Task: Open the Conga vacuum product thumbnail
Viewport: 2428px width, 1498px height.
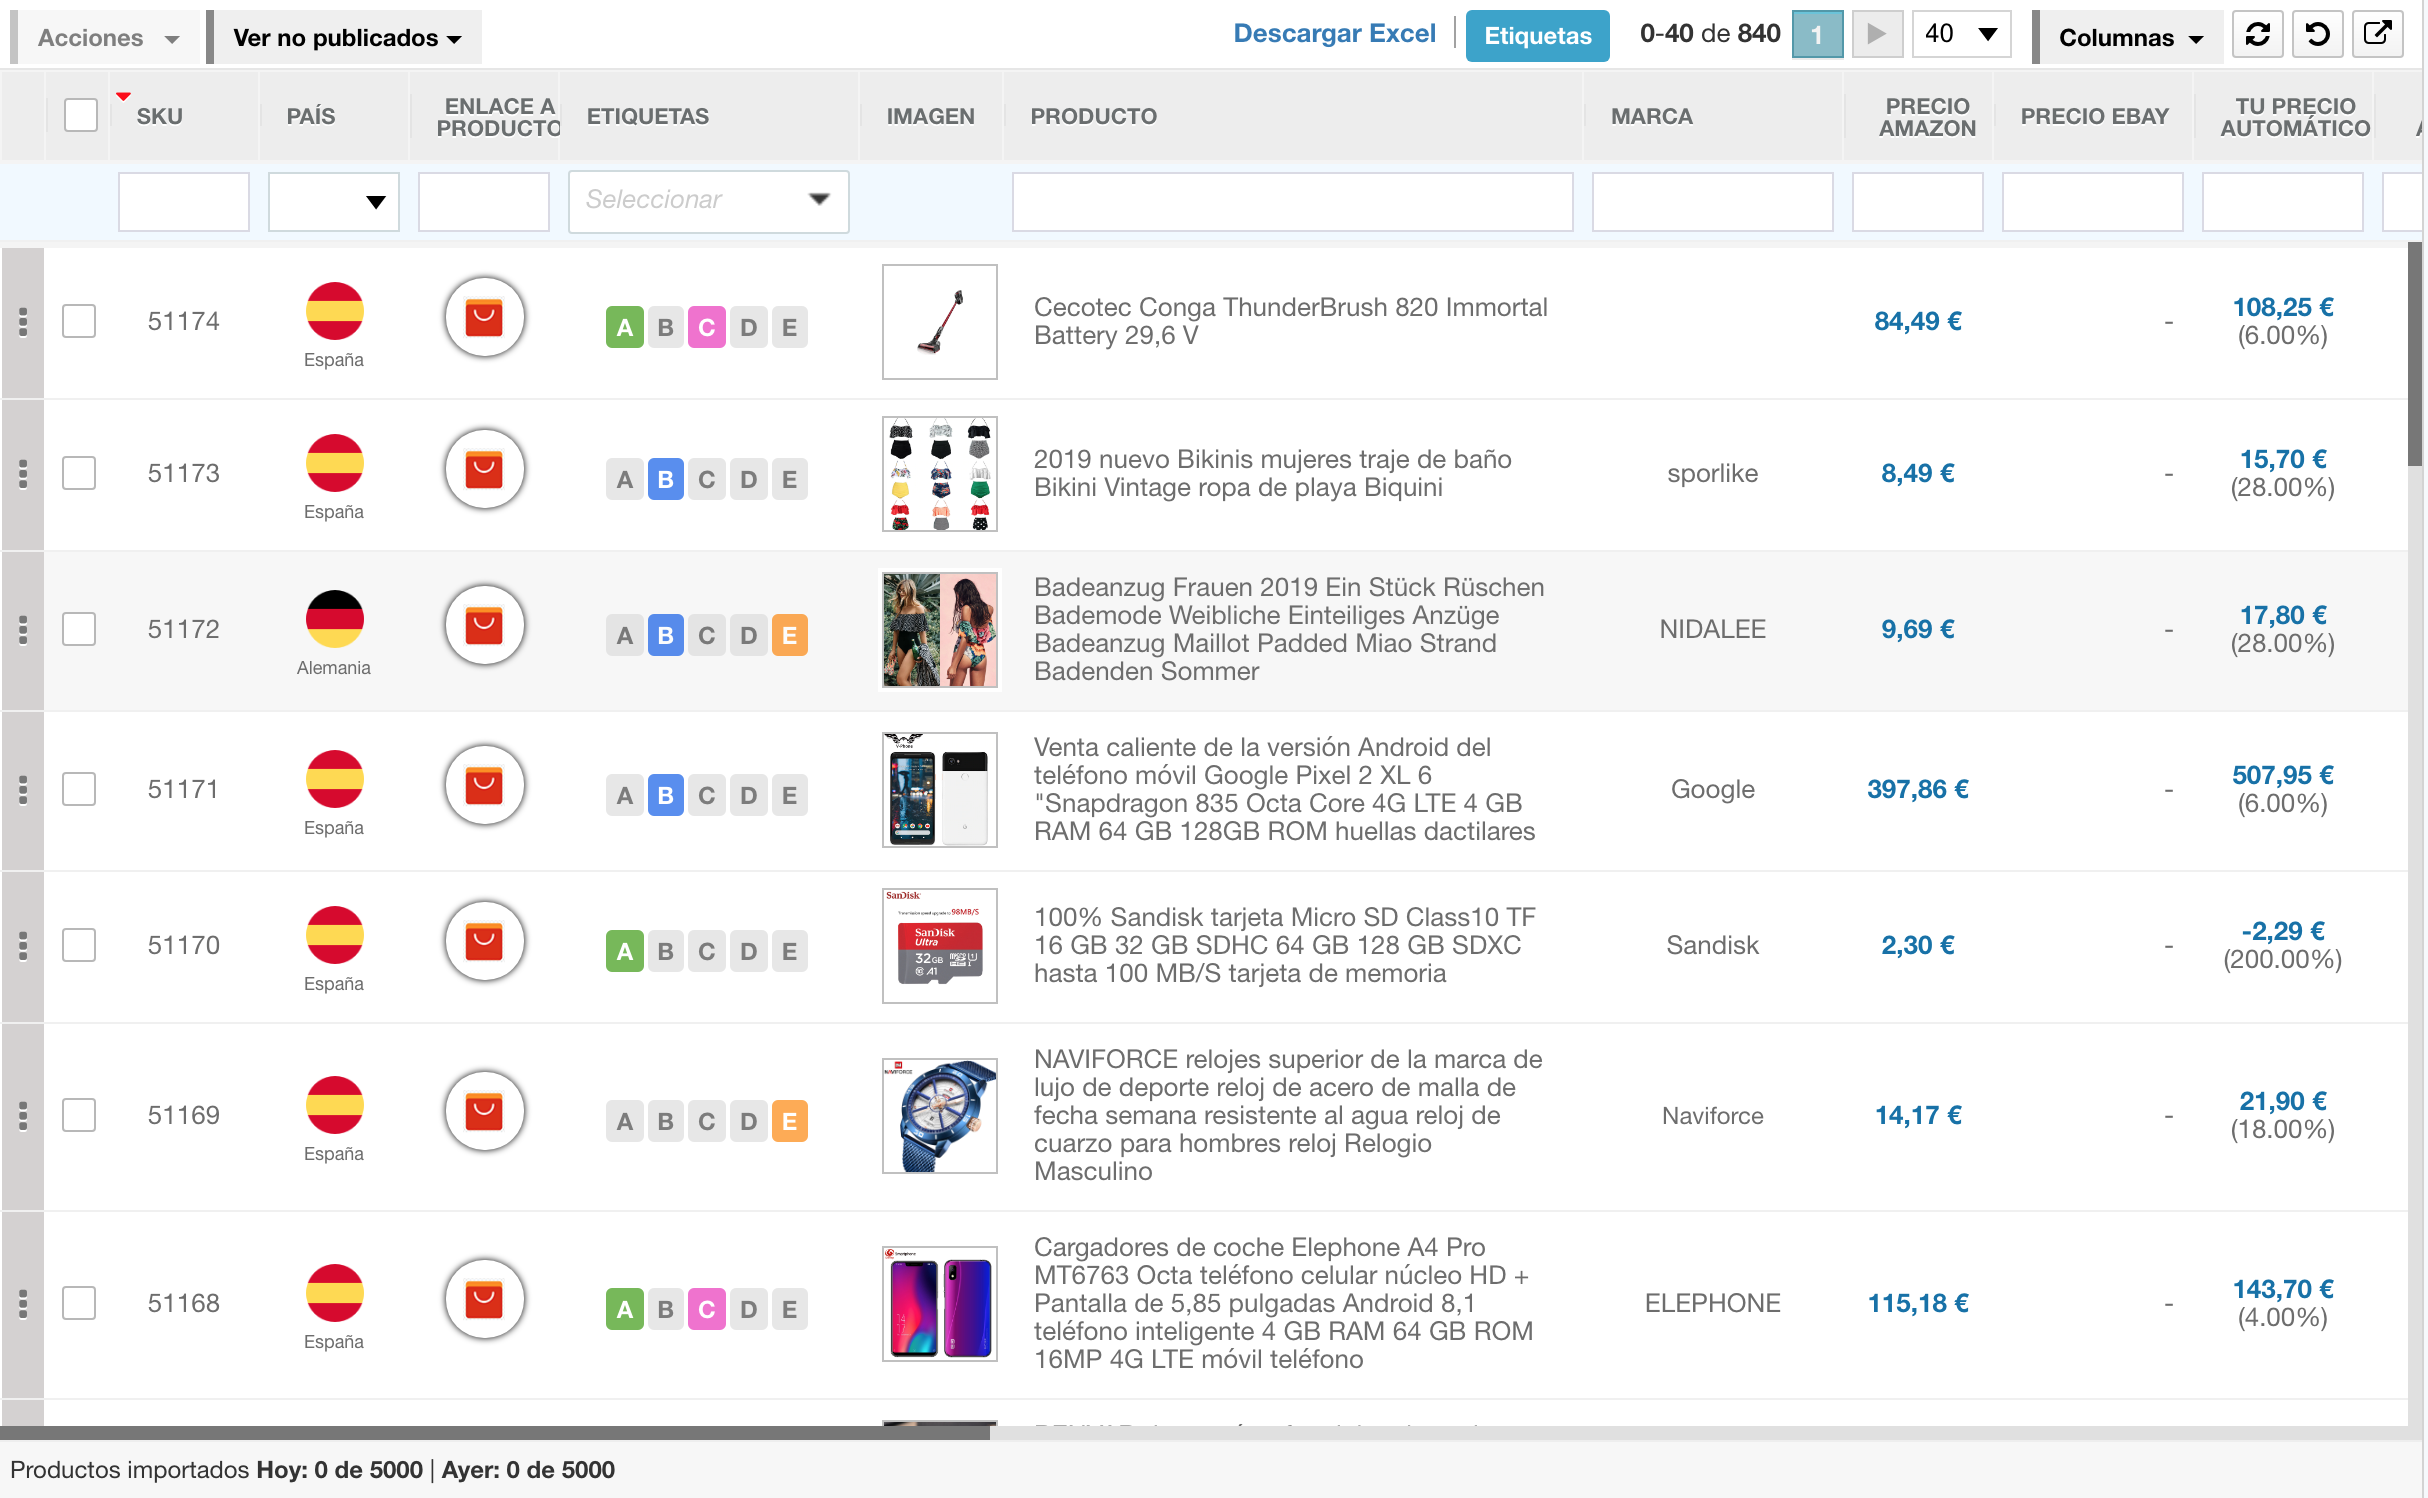Action: click(939, 322)
